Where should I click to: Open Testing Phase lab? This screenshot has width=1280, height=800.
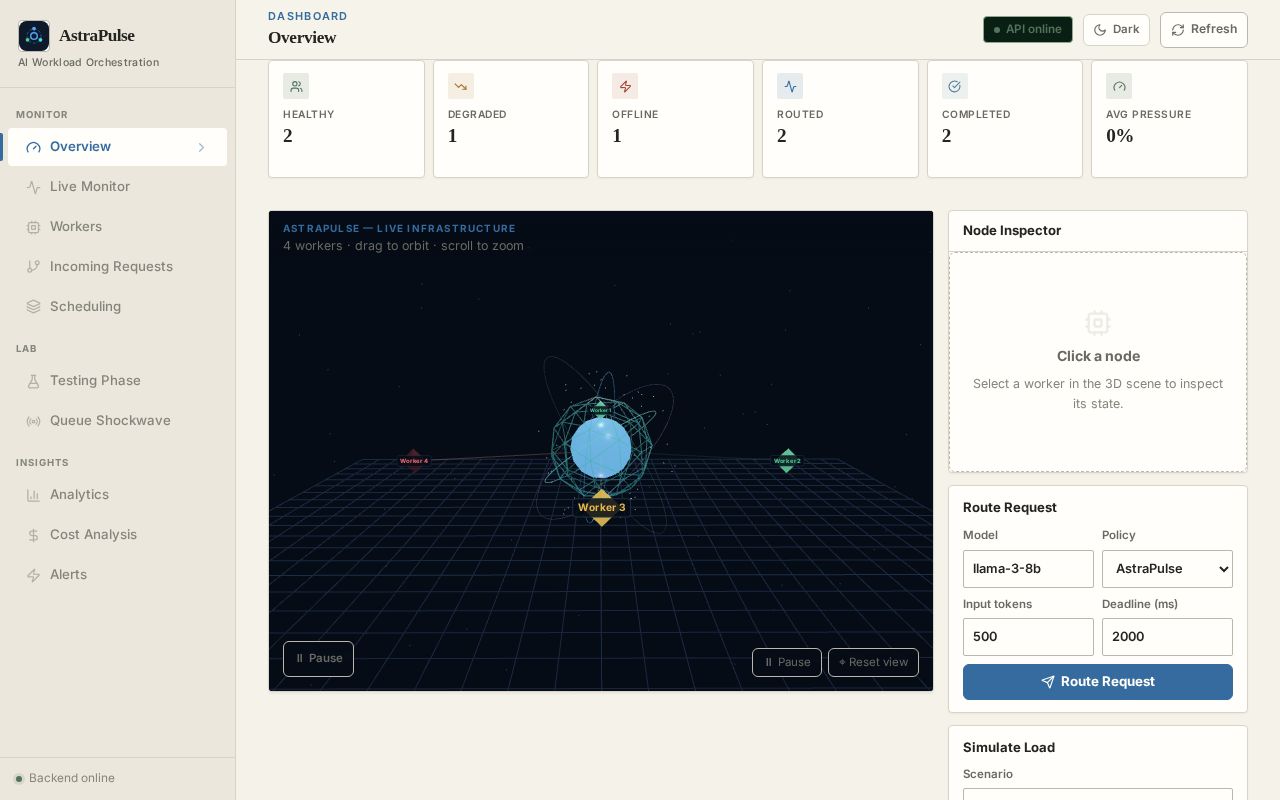pos(117,381)
